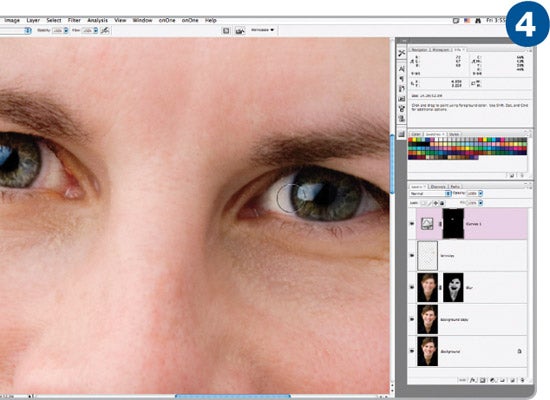Viewport: 550px width, 400px height.
Task: Hide the Background layer
Action: click(x=412, y=351)
